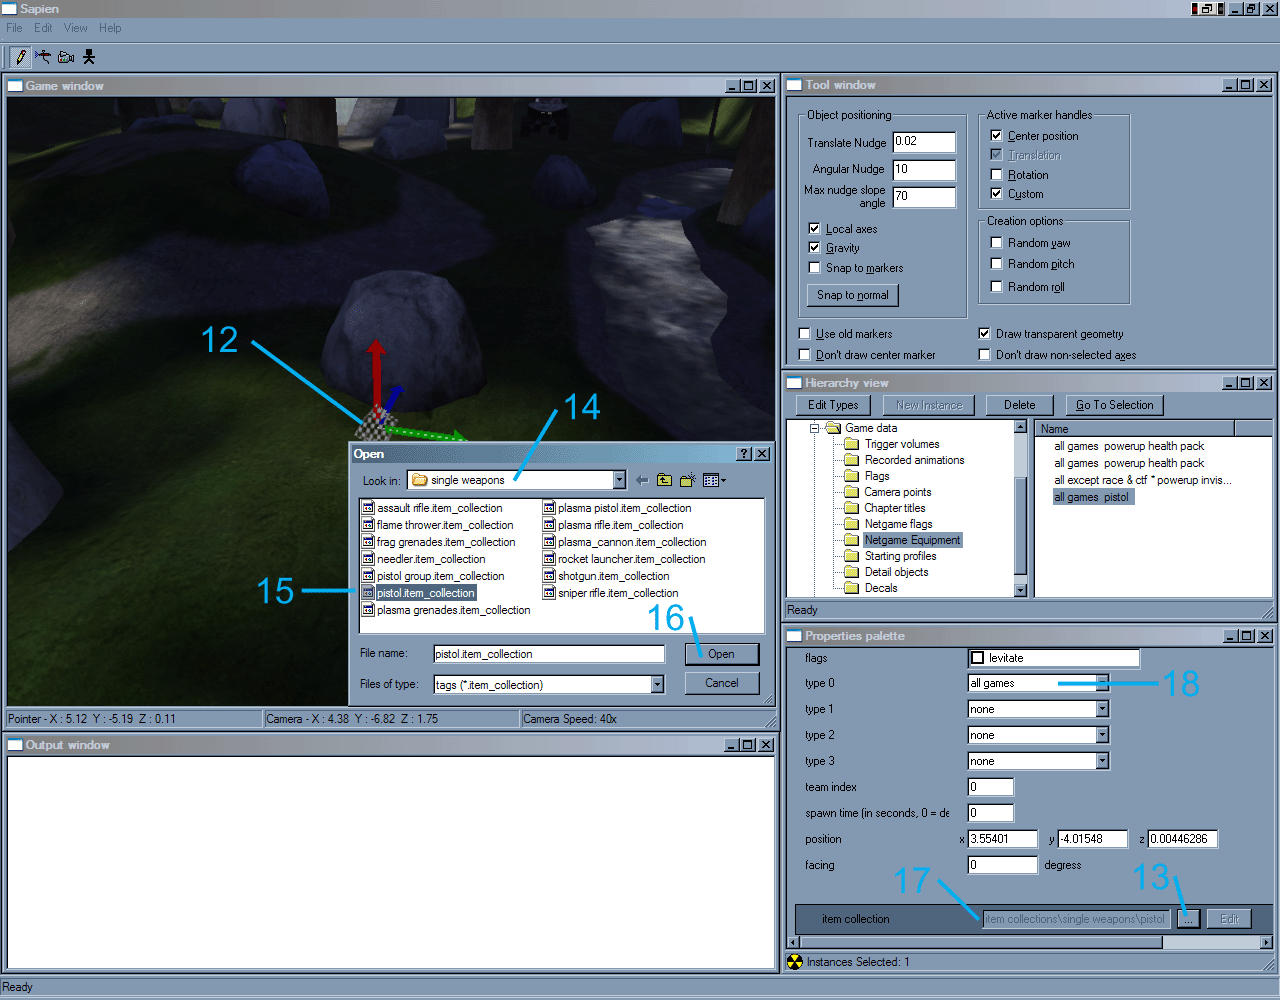Uncheck the Gravity checkbox
Viewport: 1280px width, 1000px height.
pyautogui.click(x=814, y=248)
